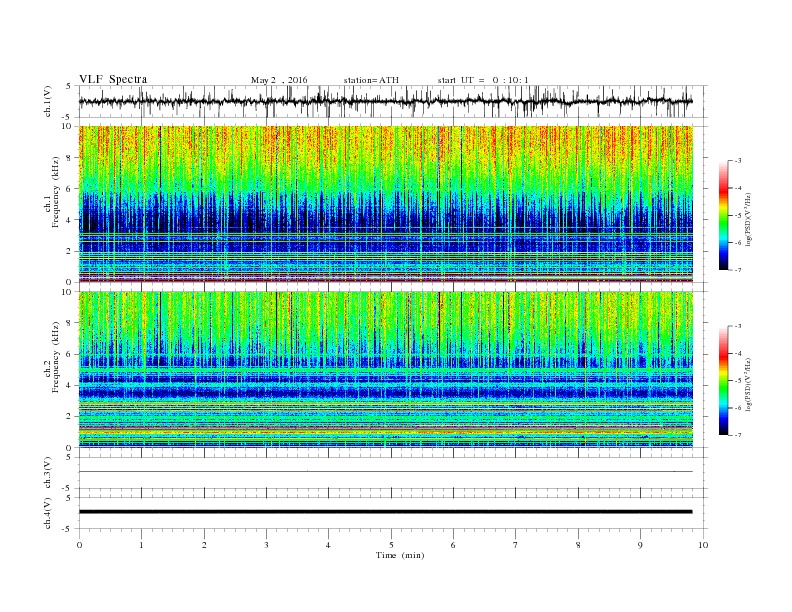Click the "VLF Spectra" title text
This screenshot has width=792, height=612.
[x=113, y=79]
